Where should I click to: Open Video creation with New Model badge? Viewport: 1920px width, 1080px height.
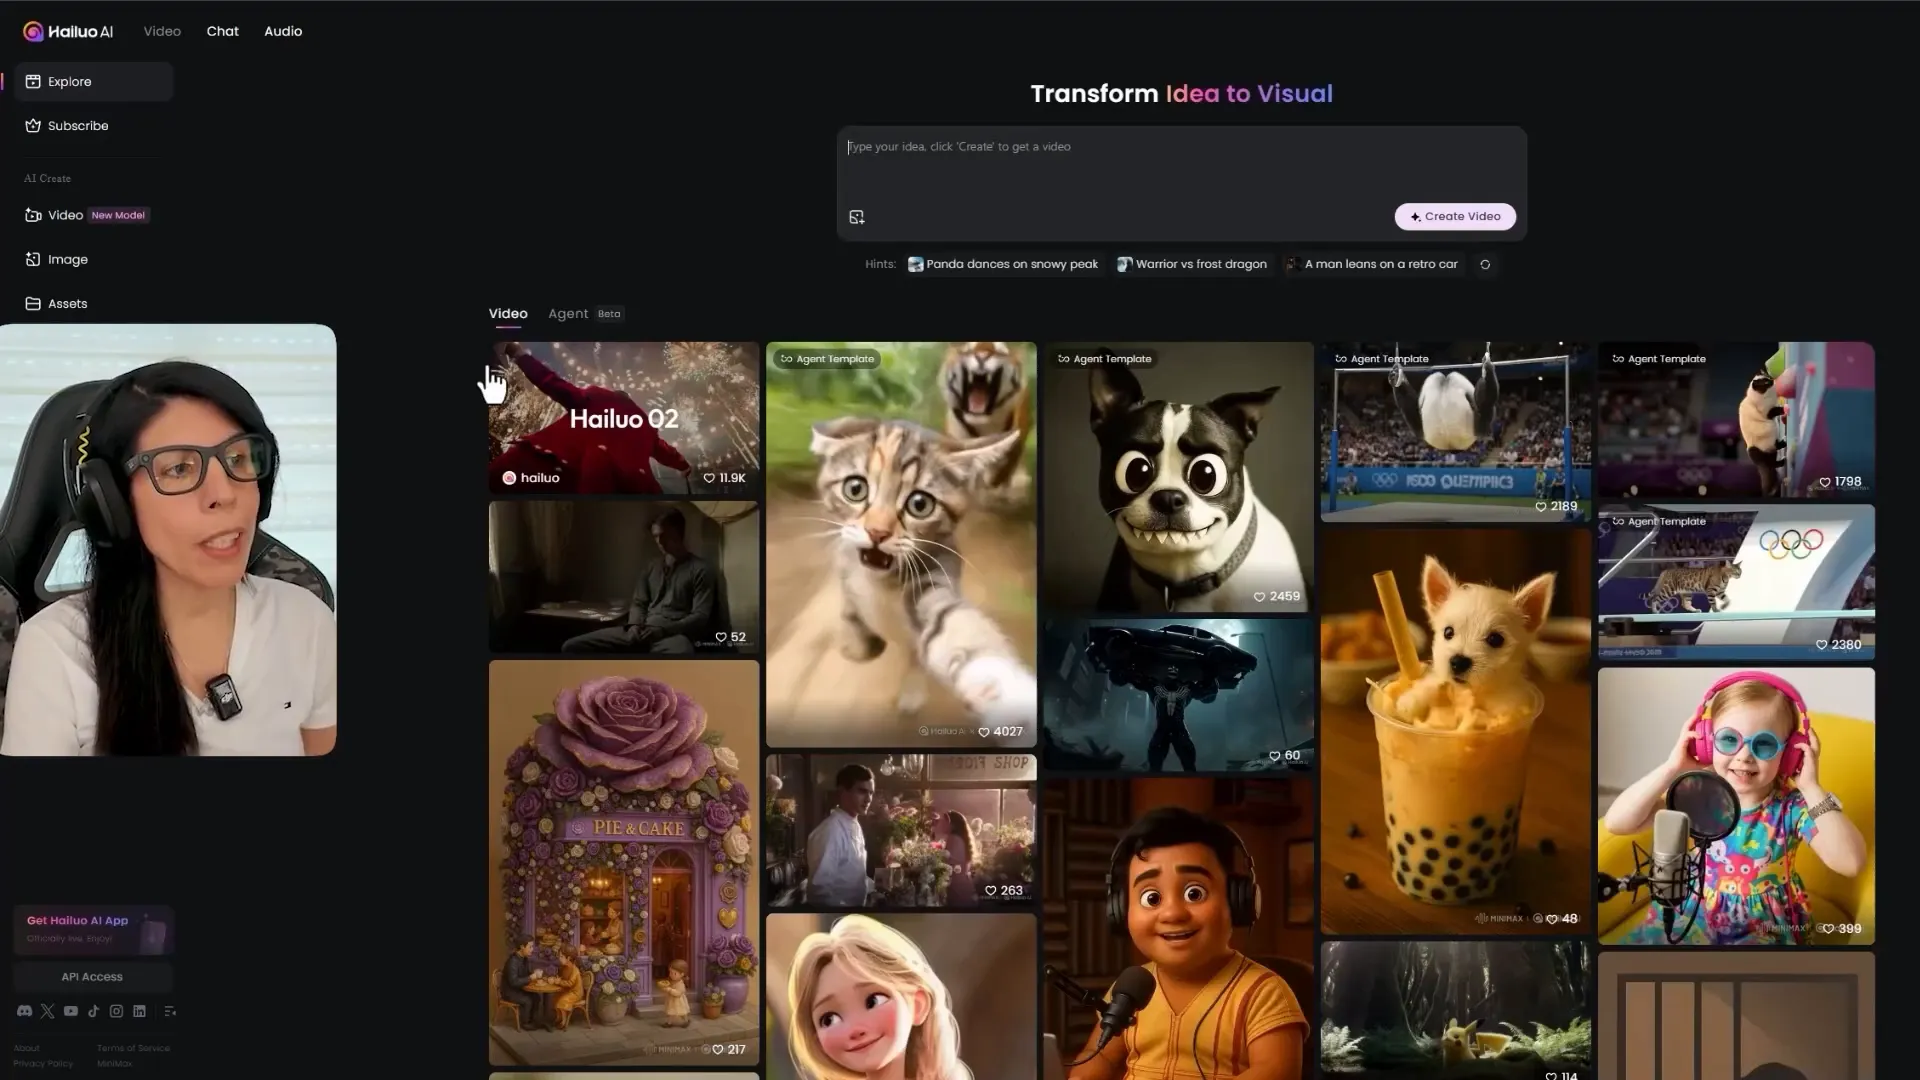pos(93,215)
